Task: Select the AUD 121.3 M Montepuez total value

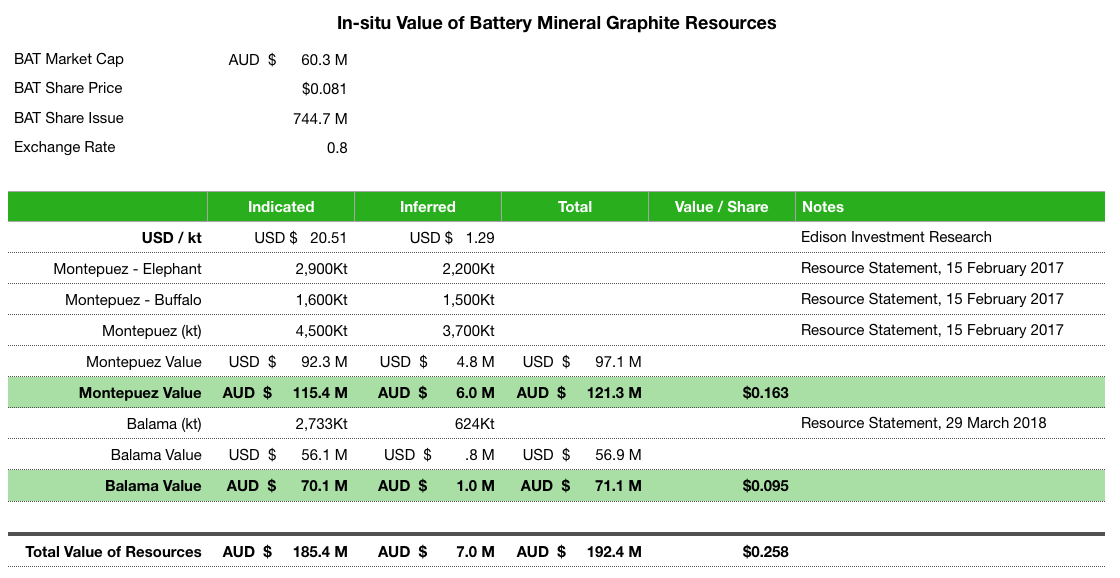Action: point(579,393)
